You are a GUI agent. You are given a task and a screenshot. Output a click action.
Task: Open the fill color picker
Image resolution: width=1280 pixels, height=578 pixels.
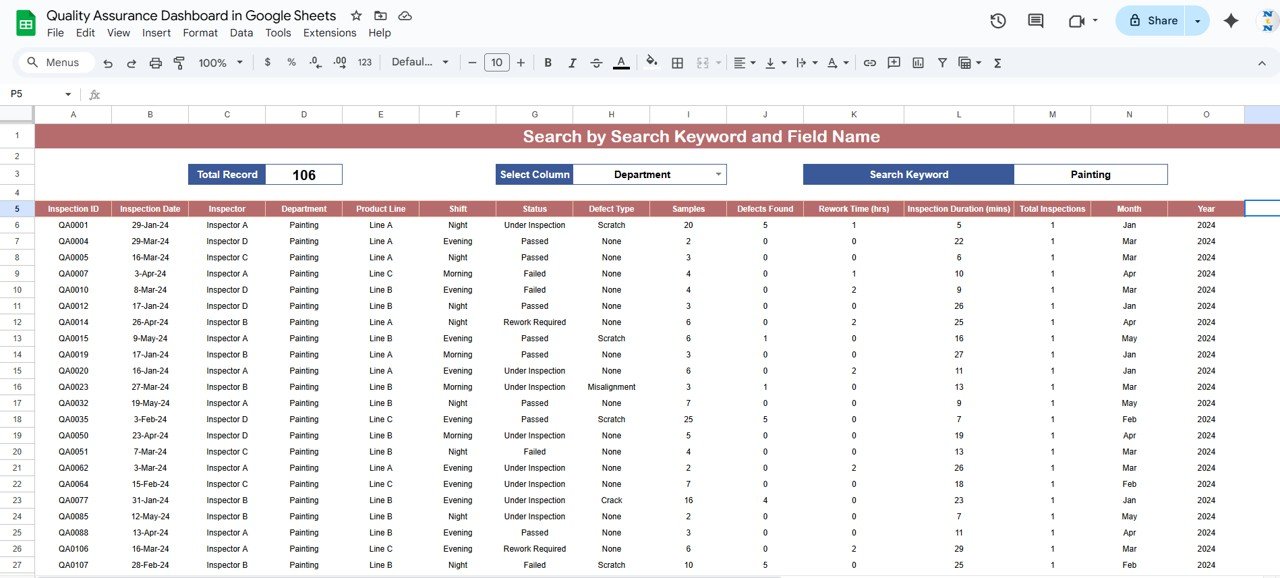[x=652, y=62]
